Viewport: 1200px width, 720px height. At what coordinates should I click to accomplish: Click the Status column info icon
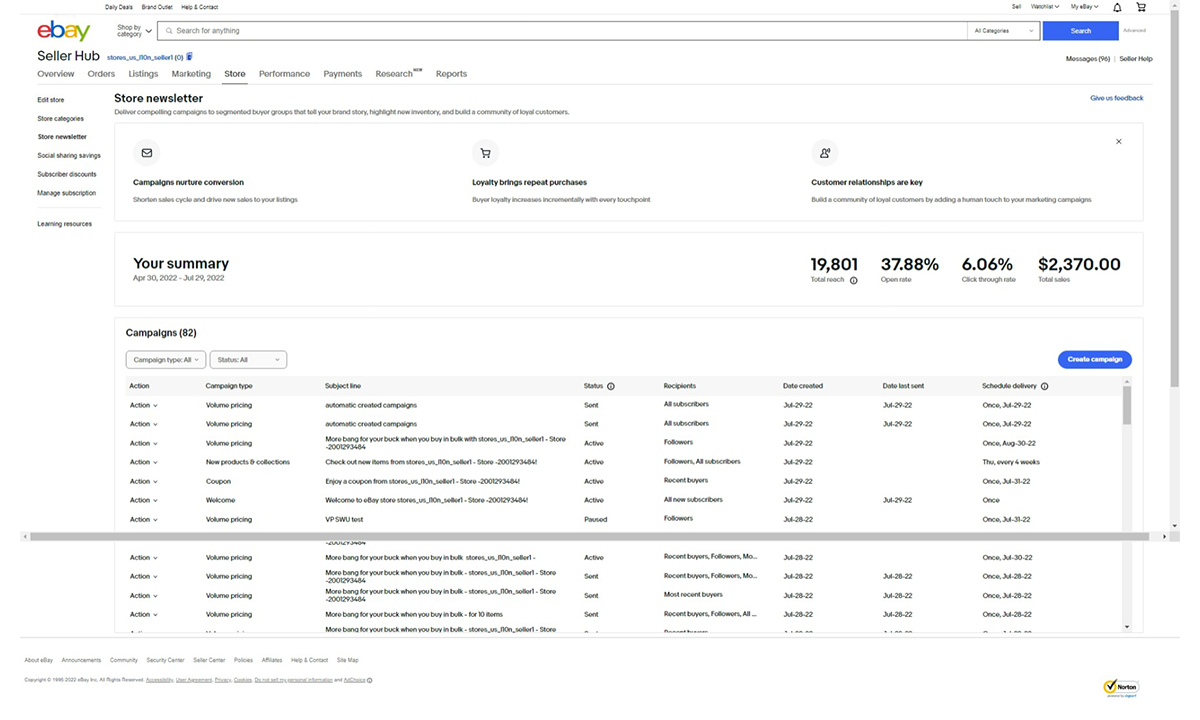612,385
